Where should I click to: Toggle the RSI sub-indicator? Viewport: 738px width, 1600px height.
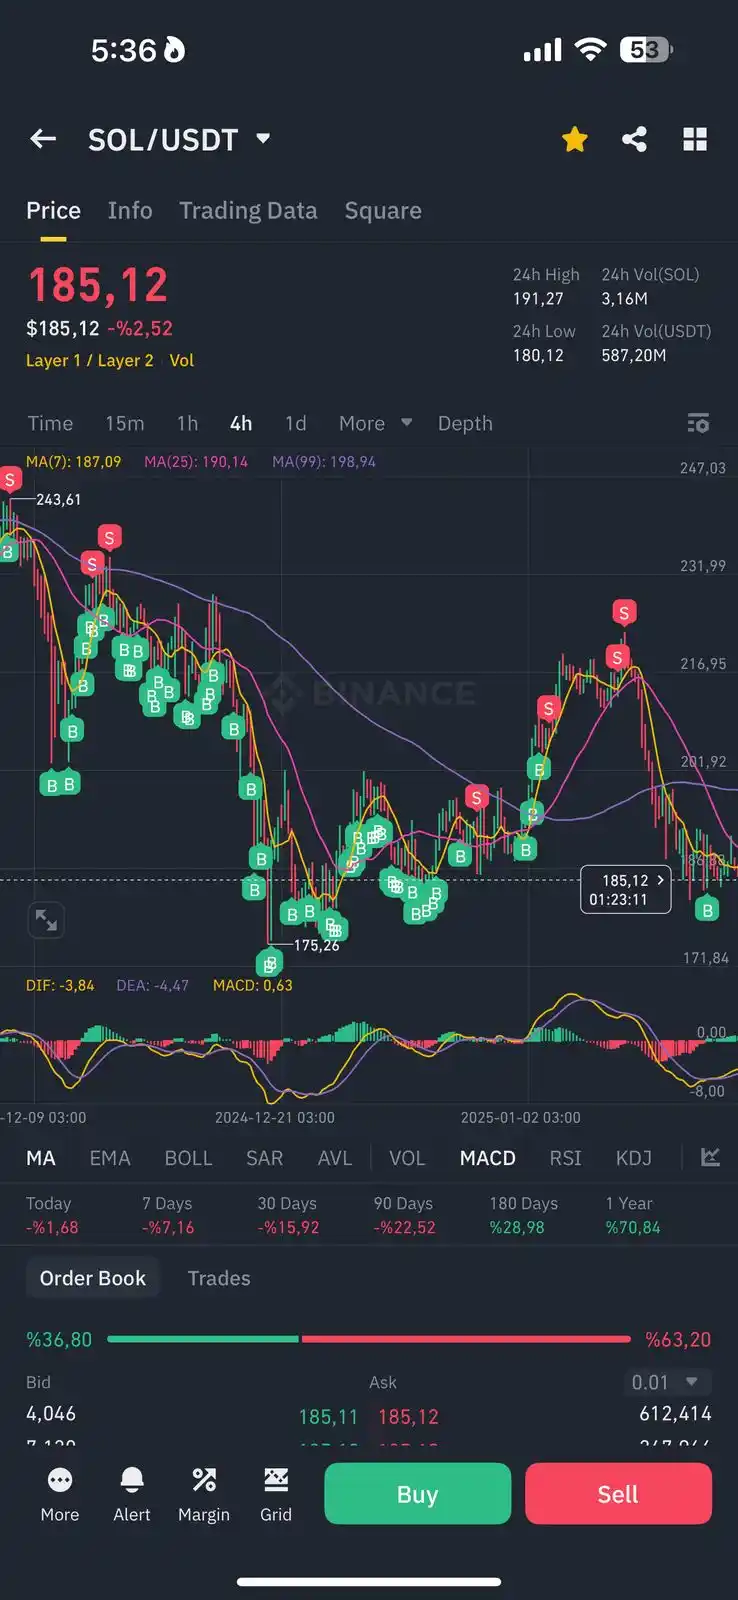coord(566,1158)
